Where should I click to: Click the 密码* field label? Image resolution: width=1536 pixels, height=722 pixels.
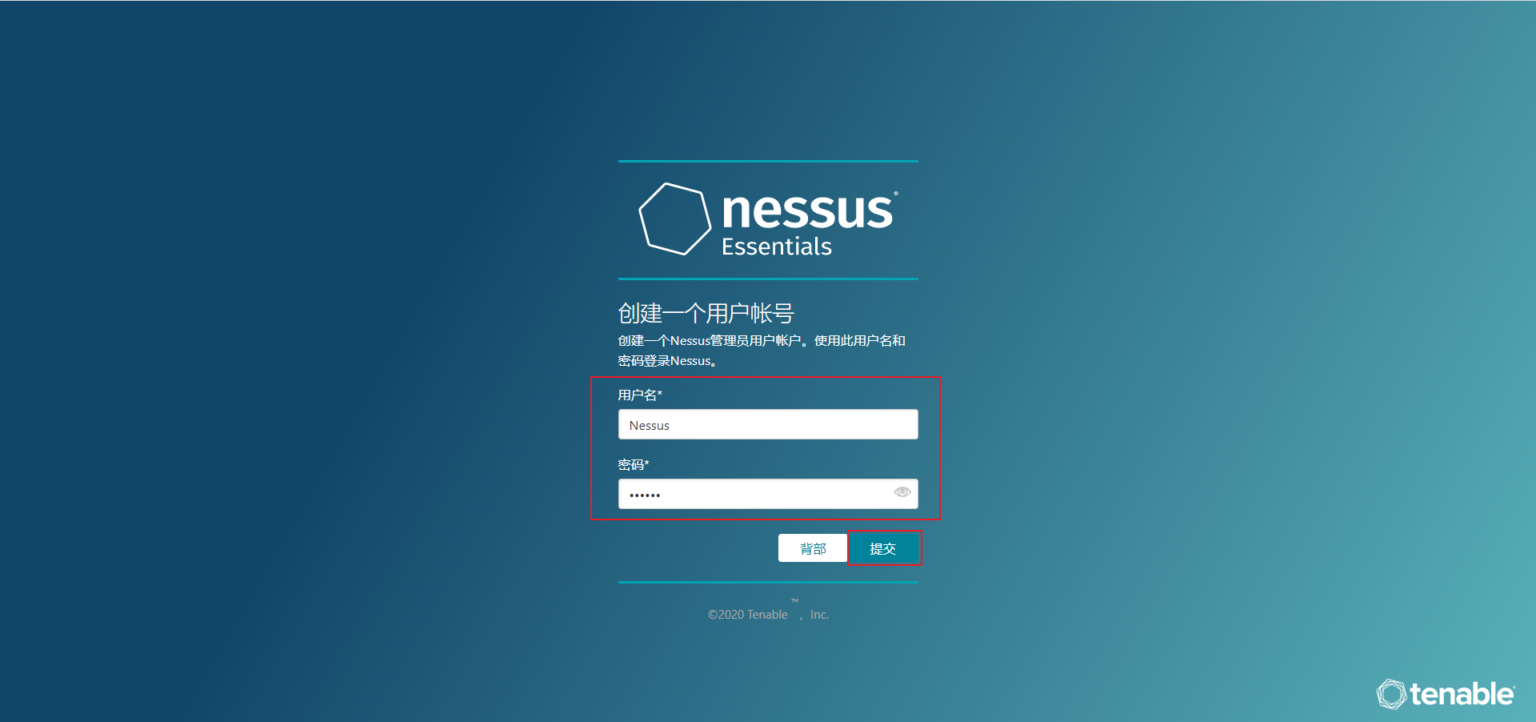[634, 464]
